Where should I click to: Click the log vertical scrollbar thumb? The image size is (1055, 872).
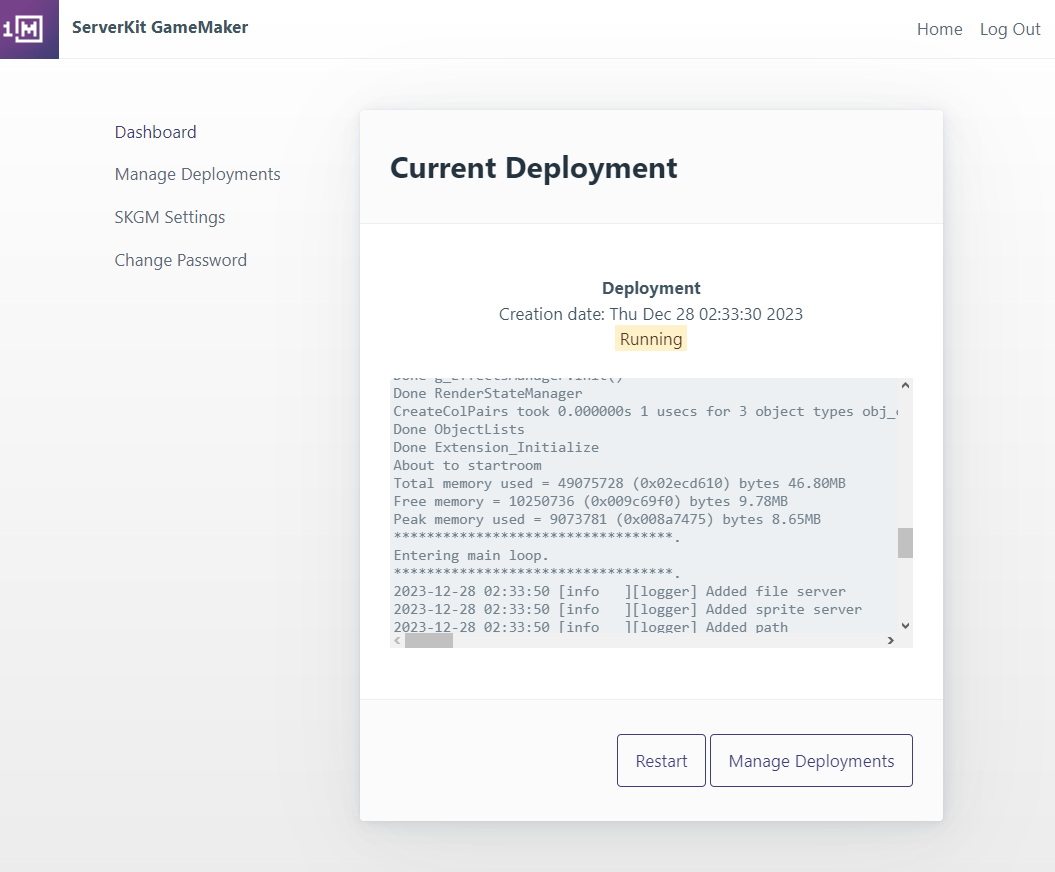coord(906,543)
